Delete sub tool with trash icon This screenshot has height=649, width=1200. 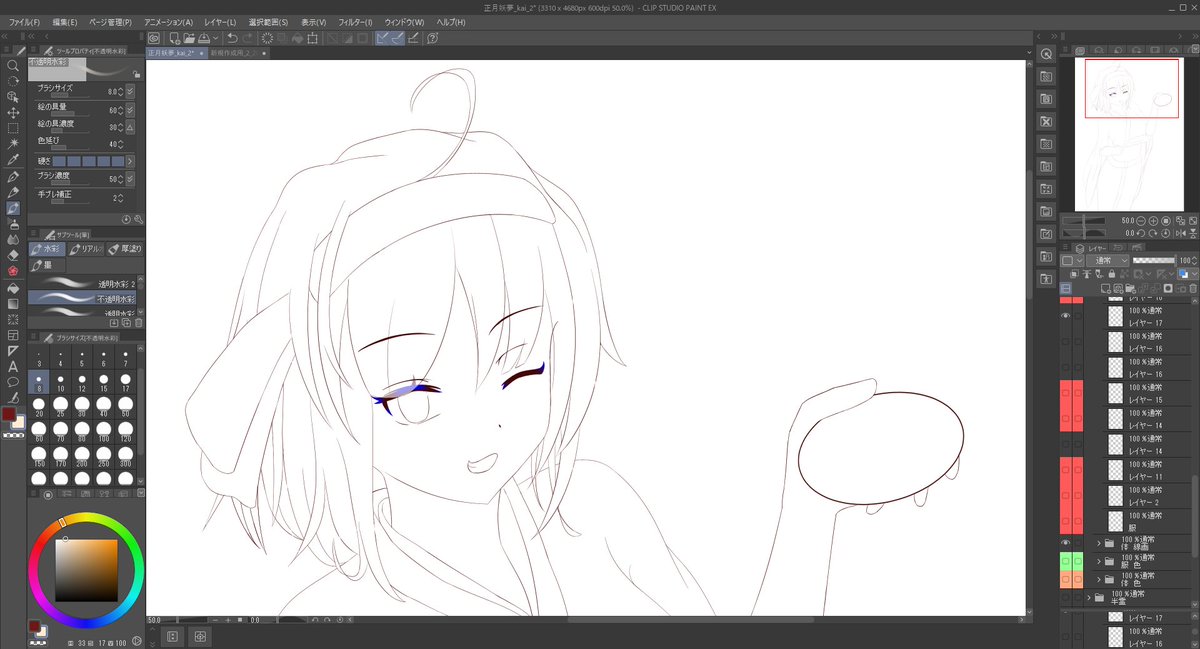click(138, 323)
